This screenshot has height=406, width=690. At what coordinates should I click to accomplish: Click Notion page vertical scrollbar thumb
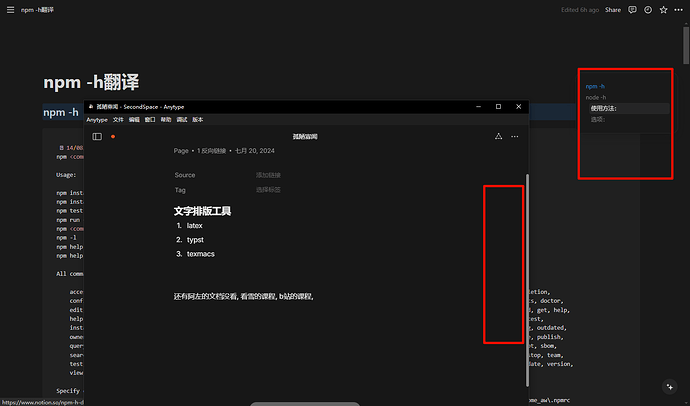pyautogui.click(x=686, y=43)
